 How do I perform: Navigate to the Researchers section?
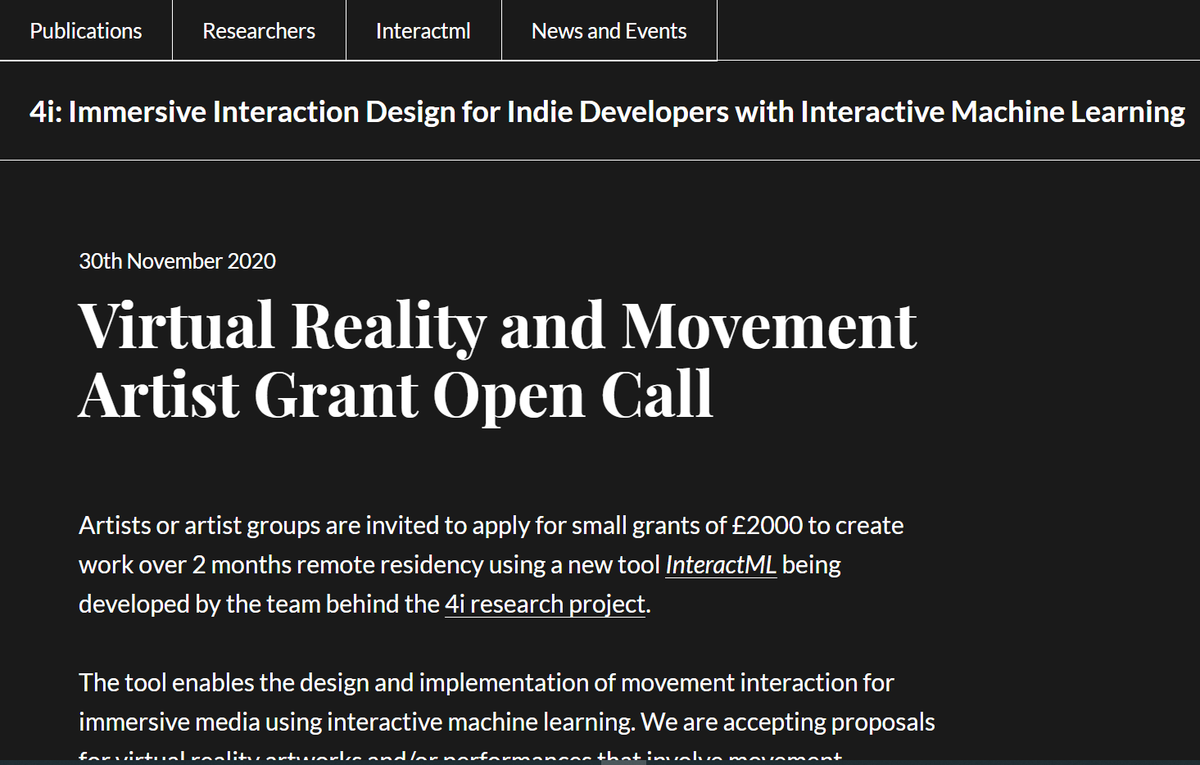(258, 30)
